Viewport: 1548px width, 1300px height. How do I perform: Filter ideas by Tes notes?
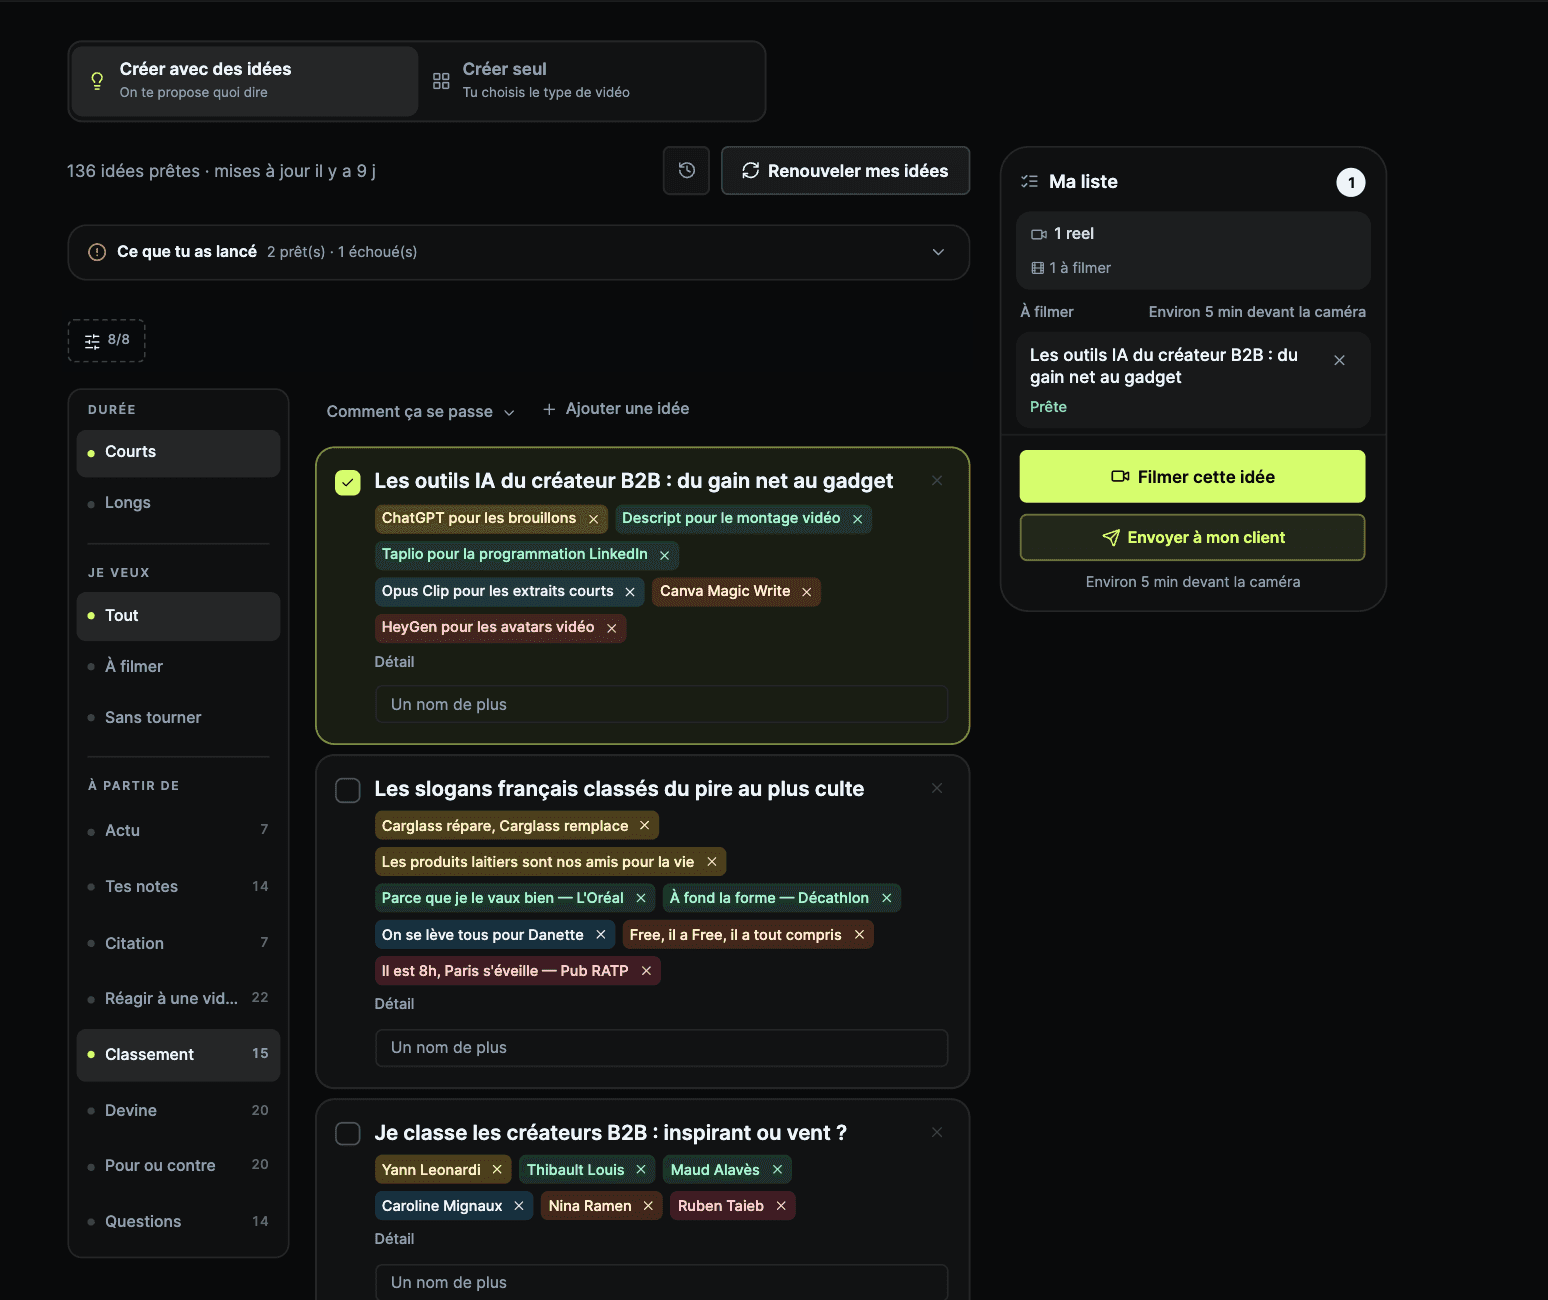click(178, 886)
